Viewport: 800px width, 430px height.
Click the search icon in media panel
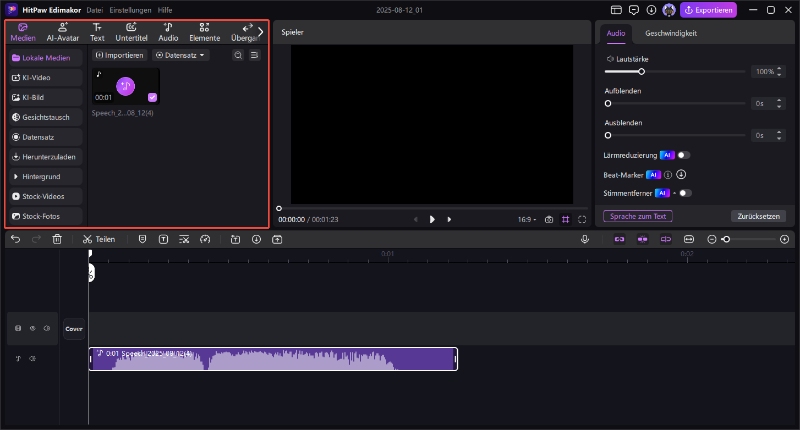click(237, 55)
